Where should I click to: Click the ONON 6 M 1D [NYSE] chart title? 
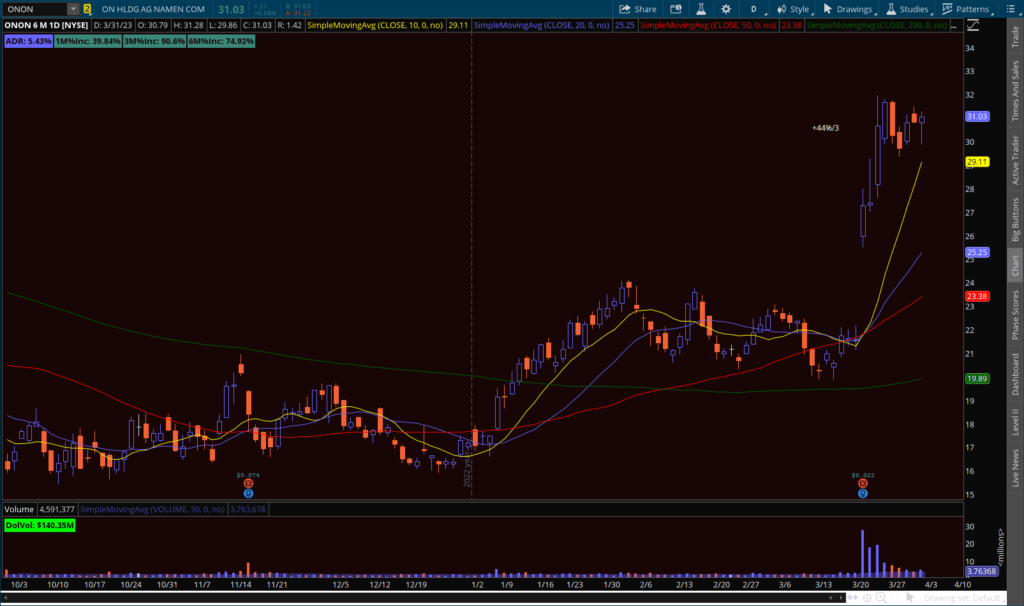pyautogui.click(x=46, y=25)
